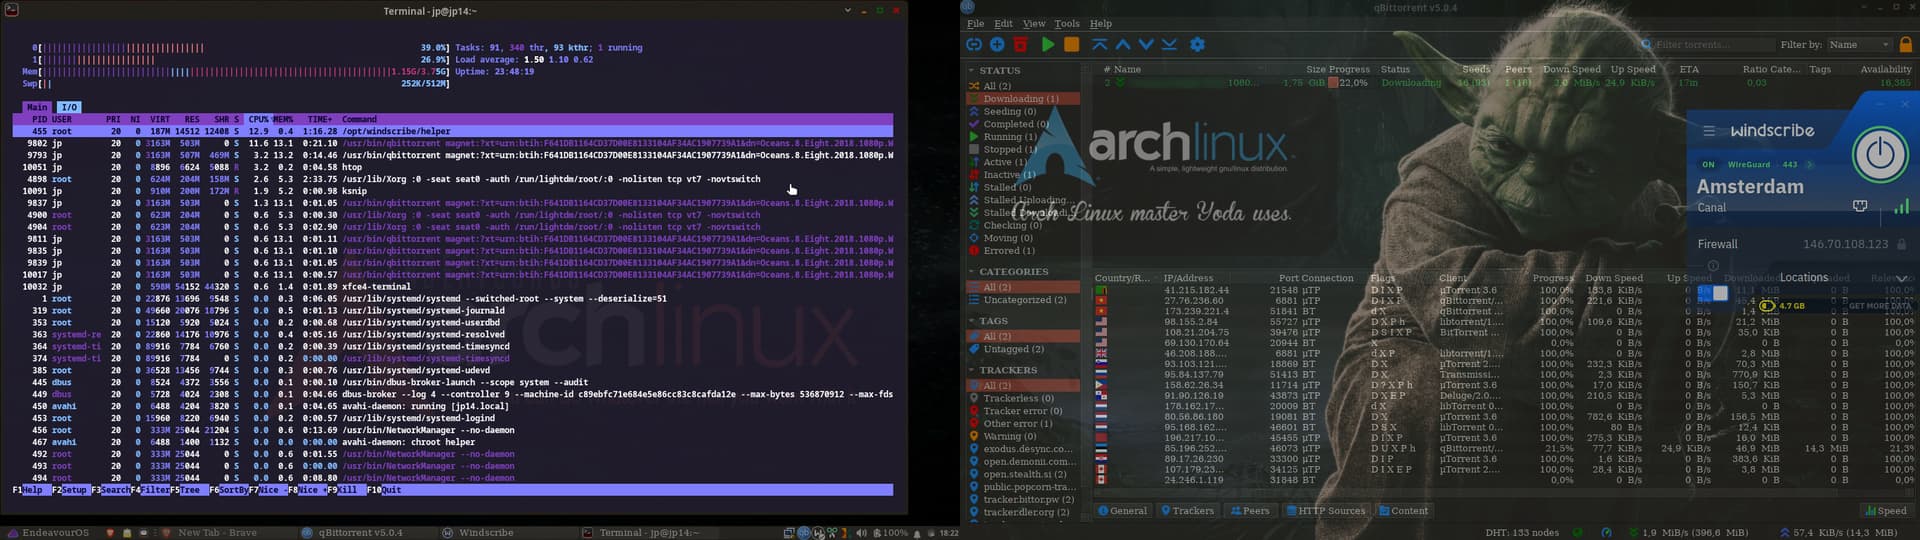Click the alternative speed limits status icon
The height and width of the screenshot is (540, 1920).
pos(1606,533)
